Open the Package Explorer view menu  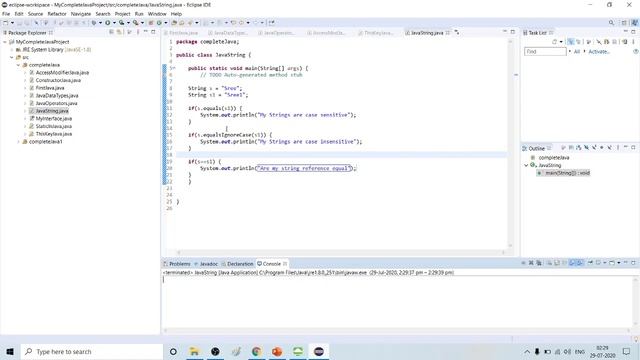click(x=138, y=32)
